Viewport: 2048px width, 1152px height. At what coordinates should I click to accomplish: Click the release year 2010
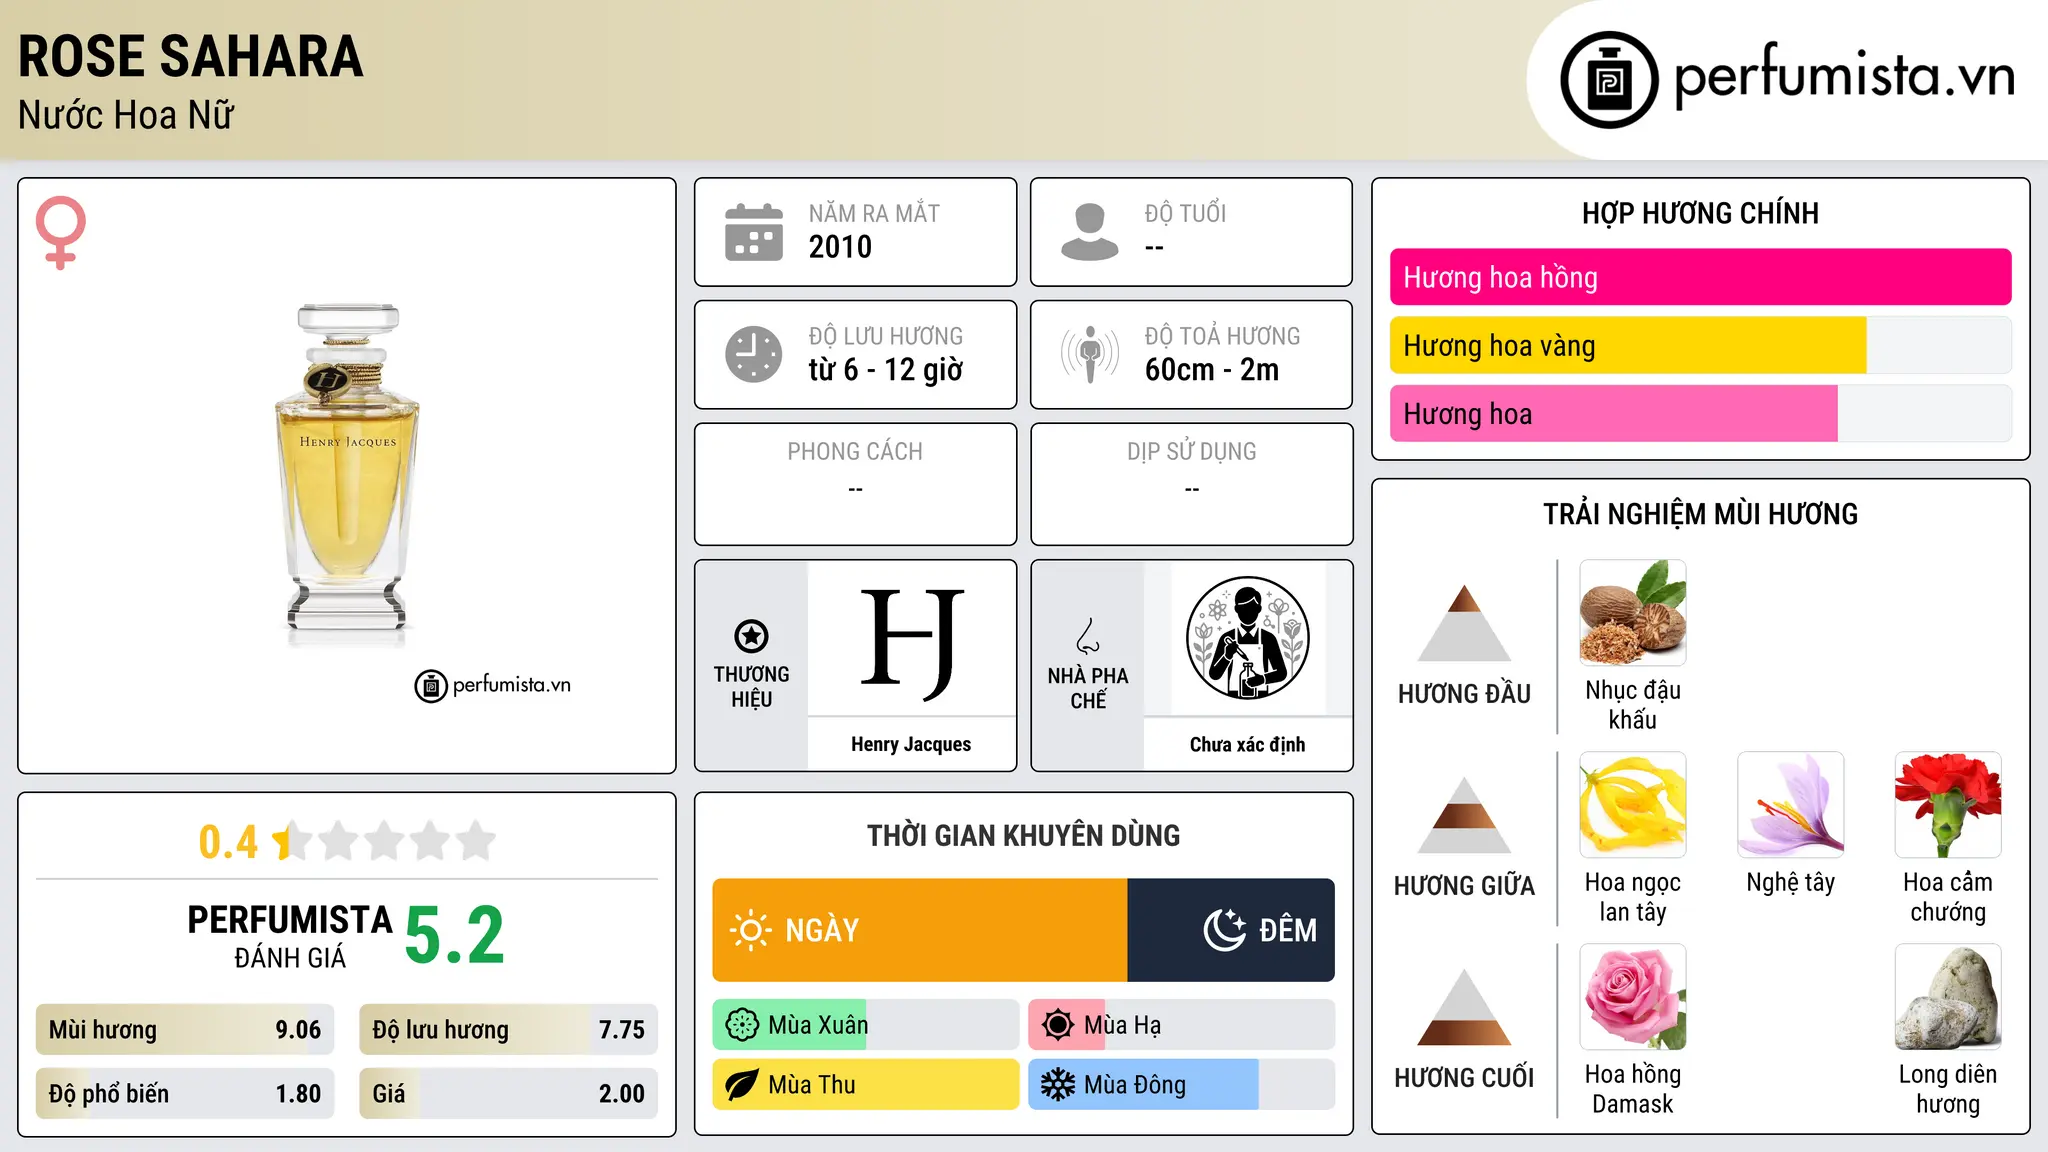point(840,247)
